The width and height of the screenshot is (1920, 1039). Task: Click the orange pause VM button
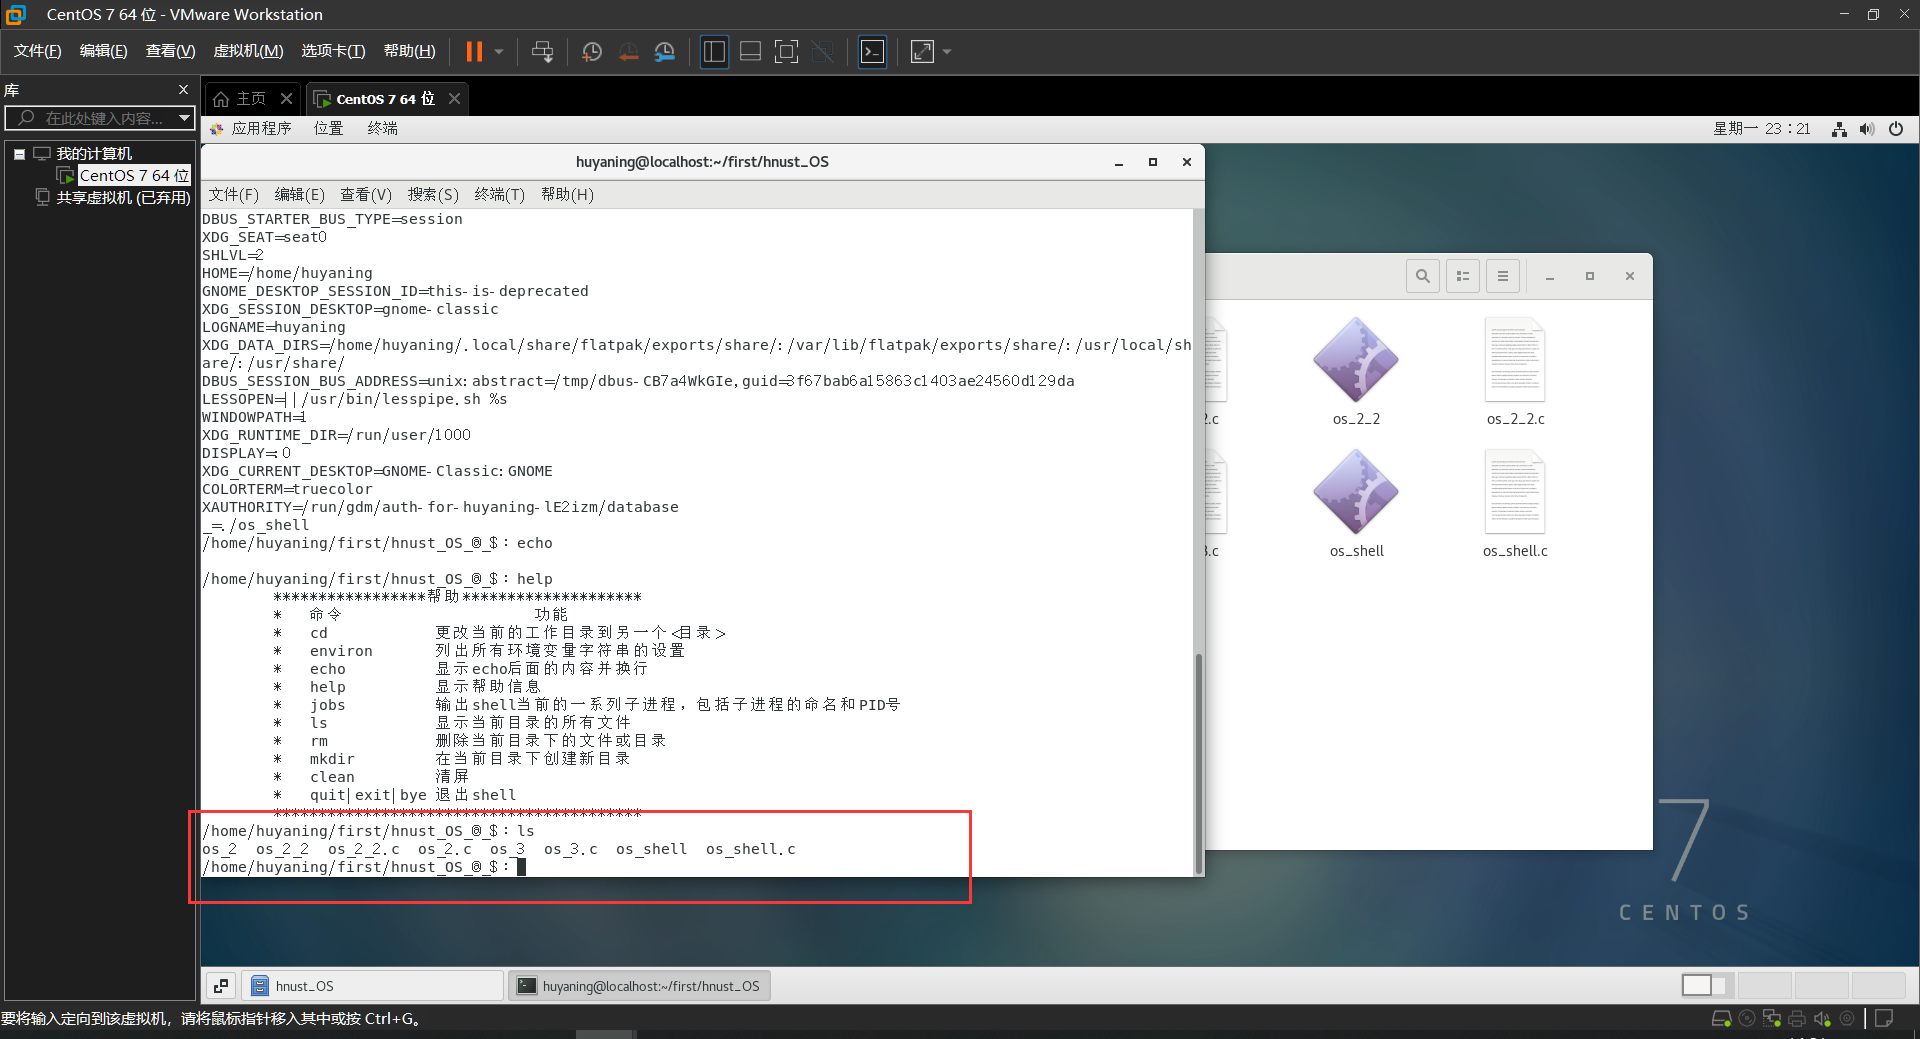click(x=474, y=51)
